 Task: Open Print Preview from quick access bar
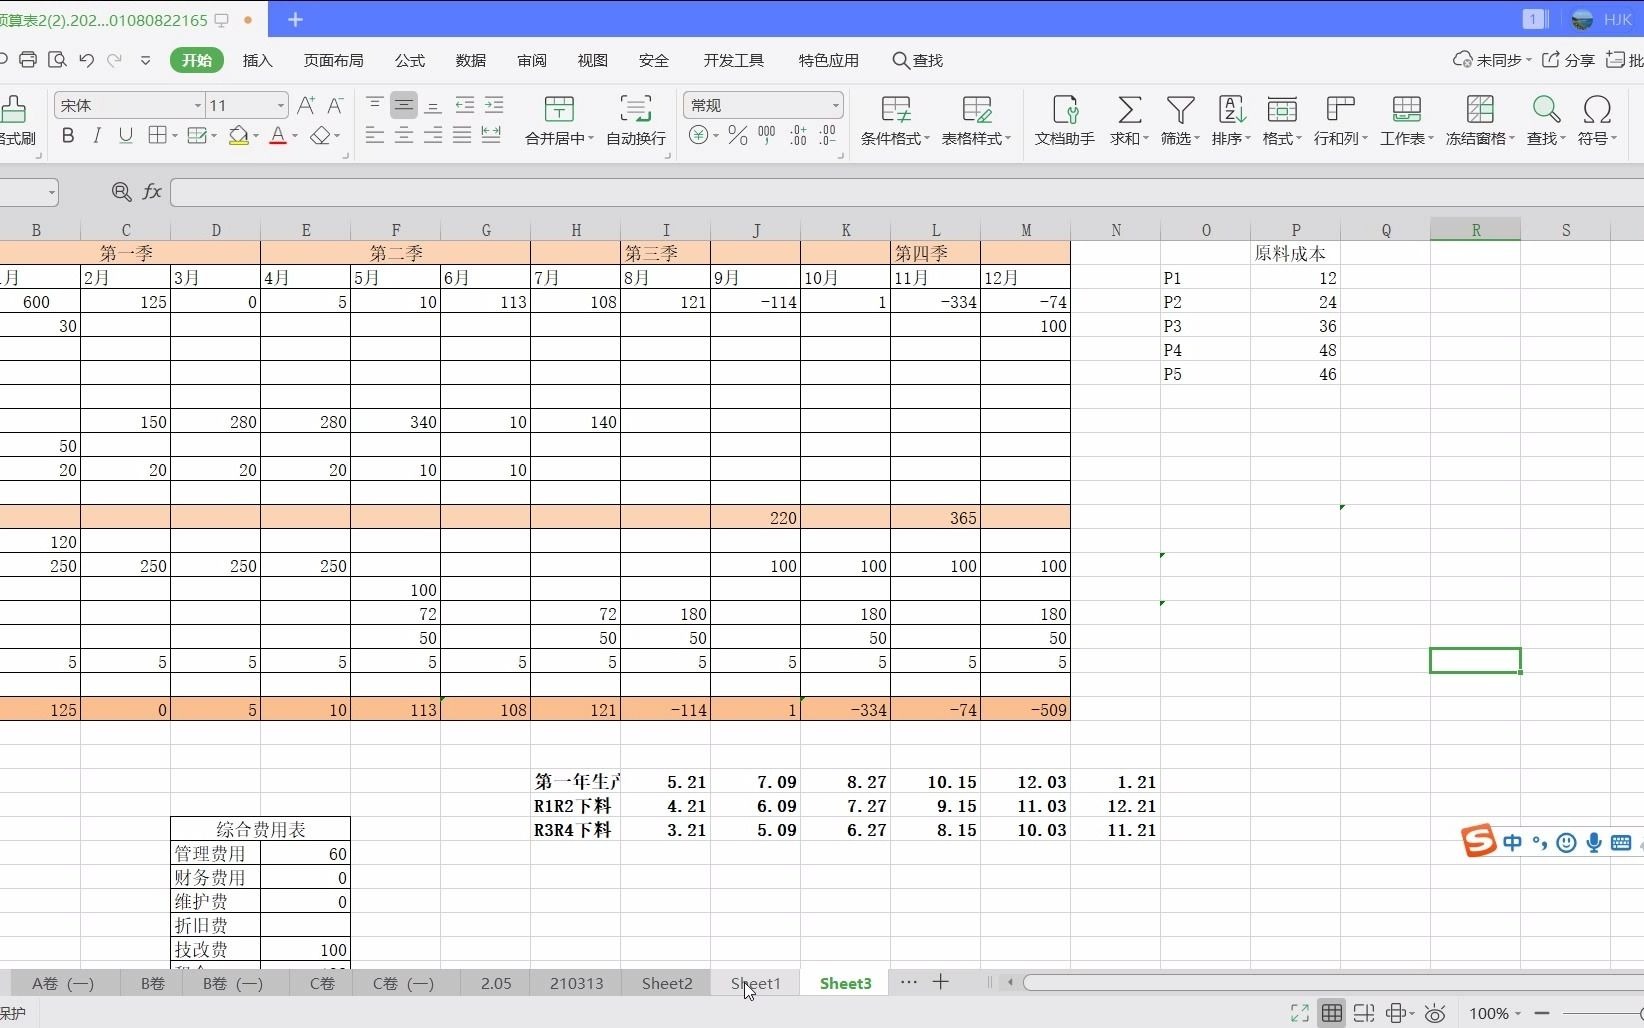pos(57,60)
